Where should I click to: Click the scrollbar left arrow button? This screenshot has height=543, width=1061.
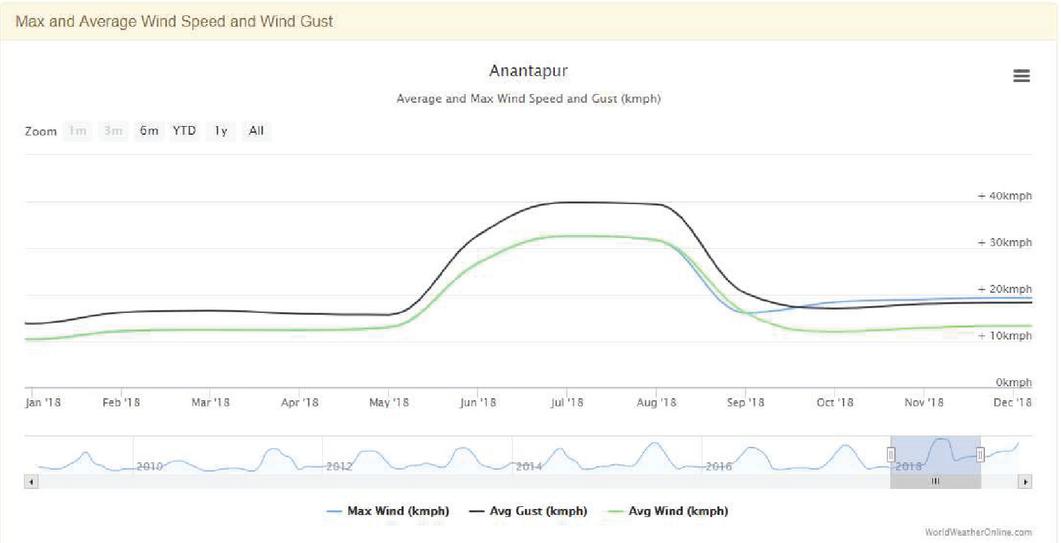pos(31,482)
